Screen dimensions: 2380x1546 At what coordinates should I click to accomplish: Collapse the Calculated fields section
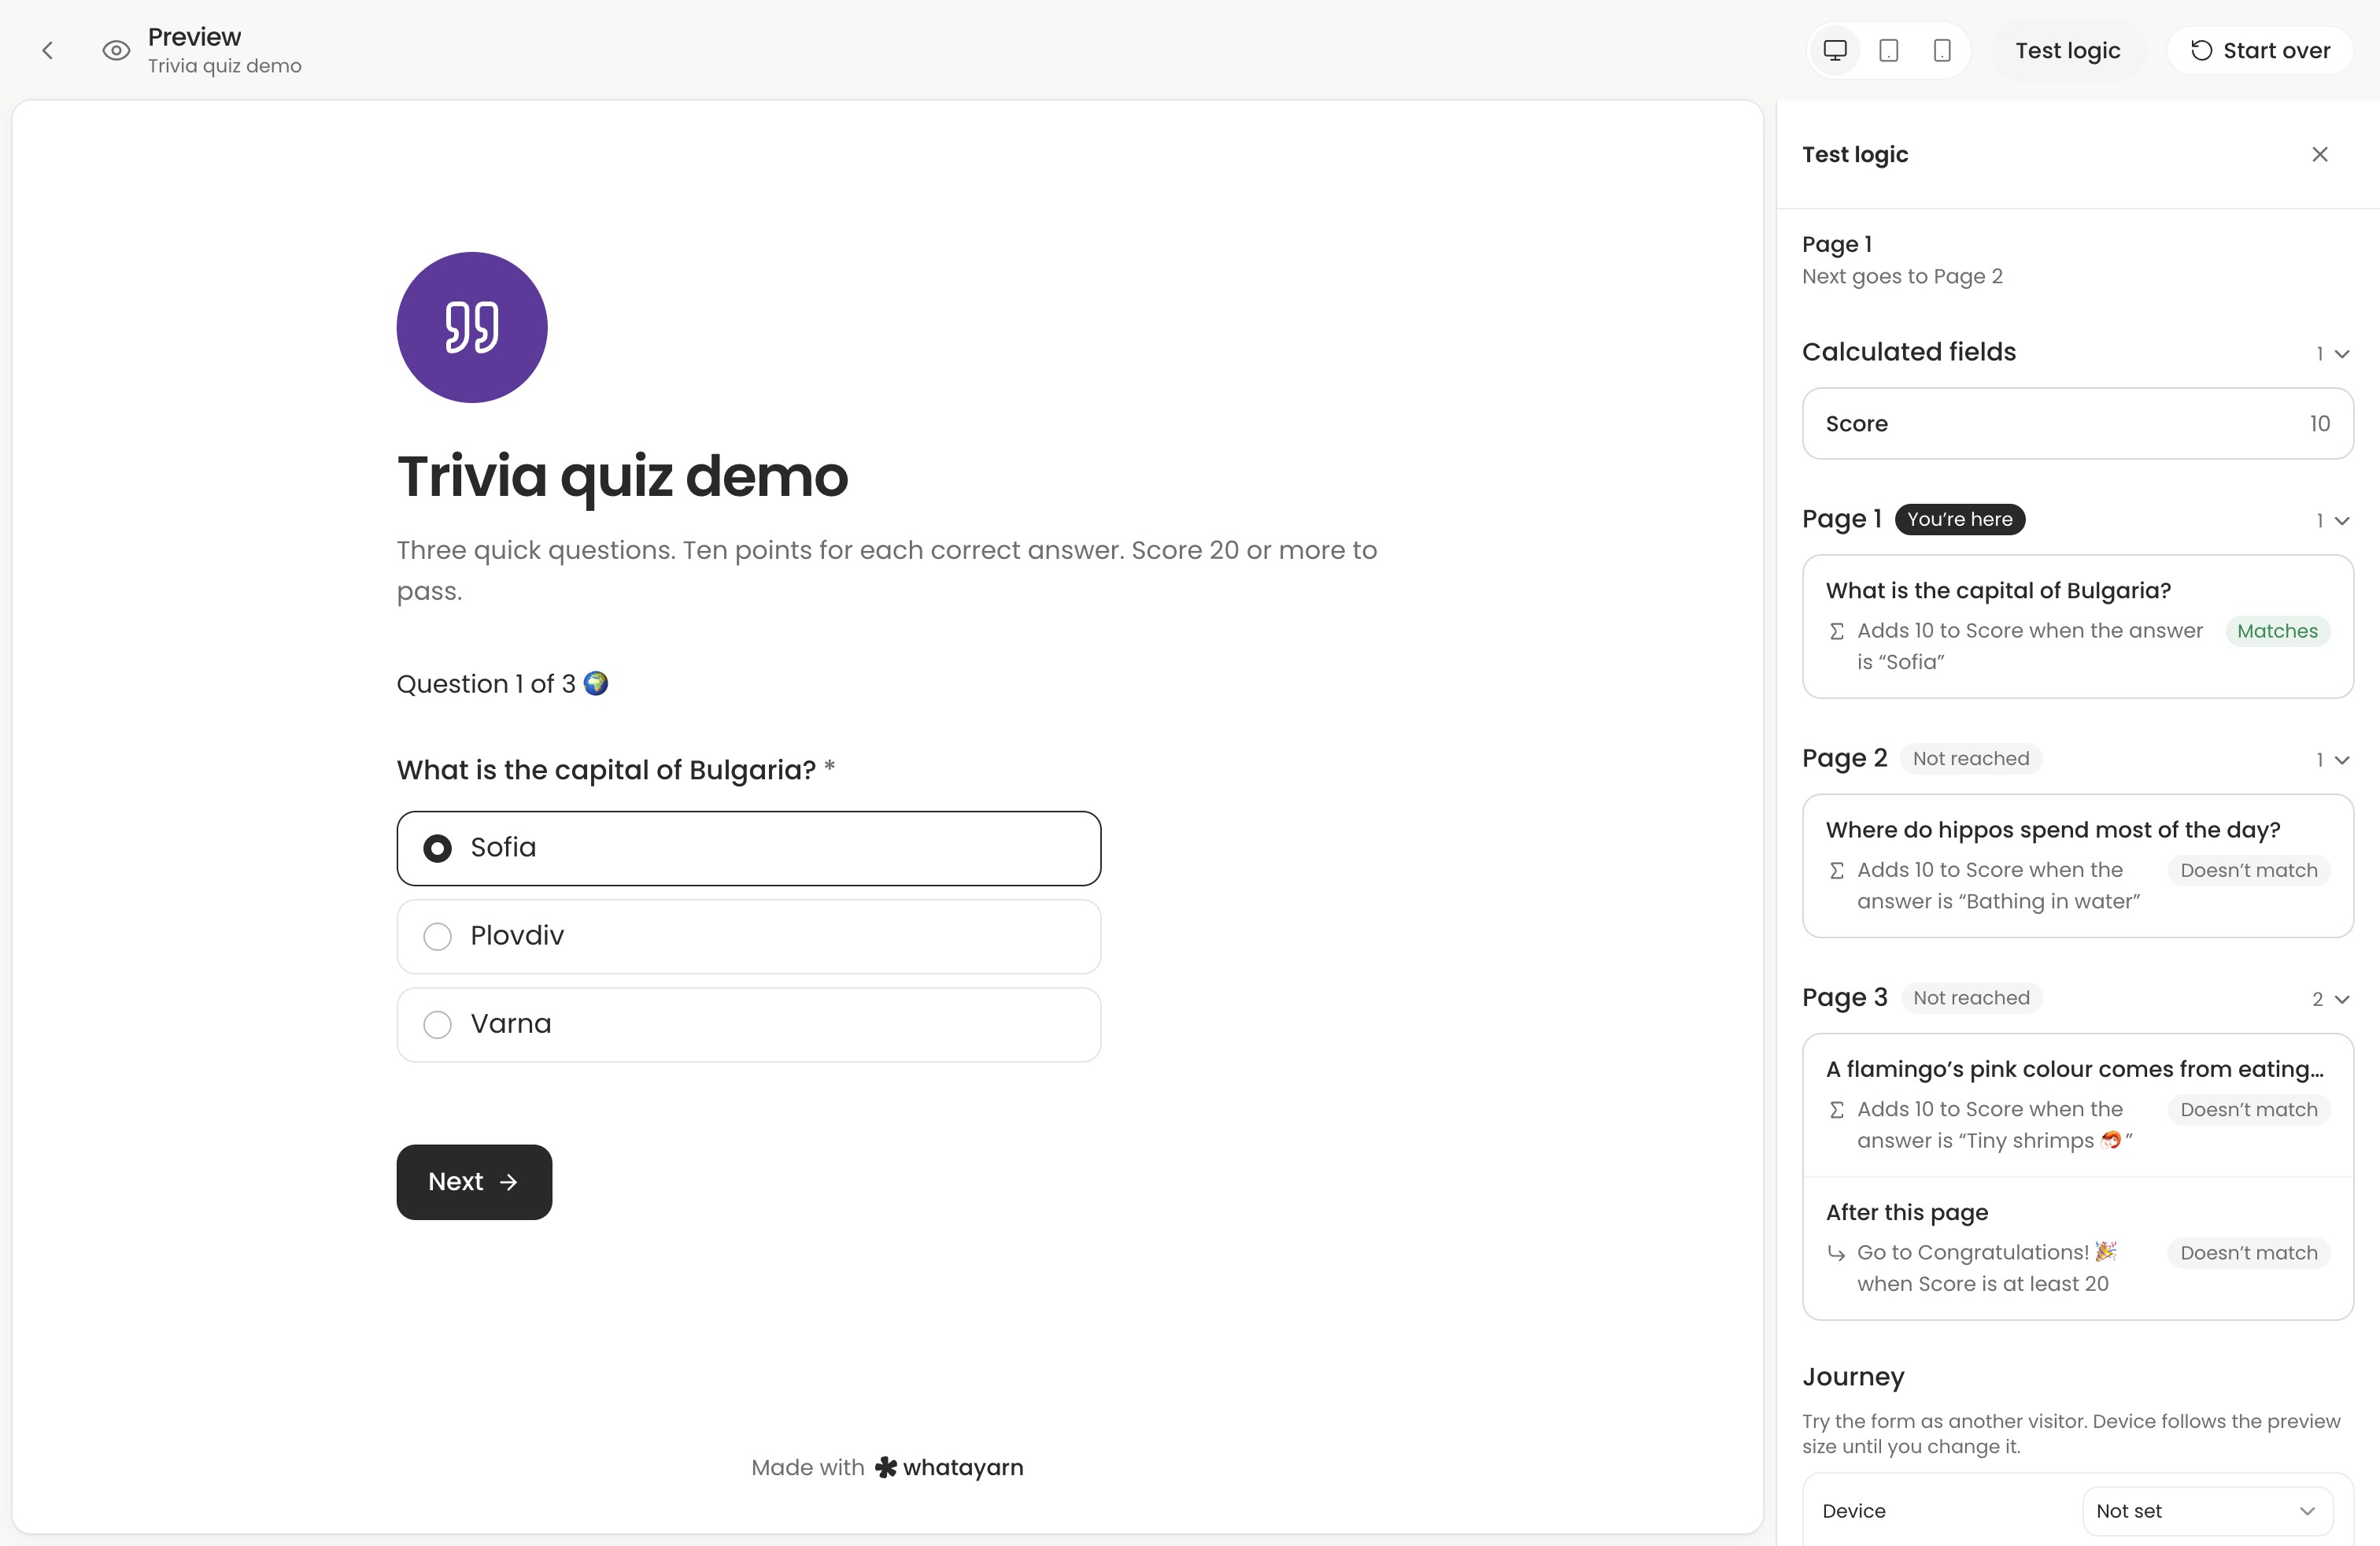click(x=2332, y=353)
